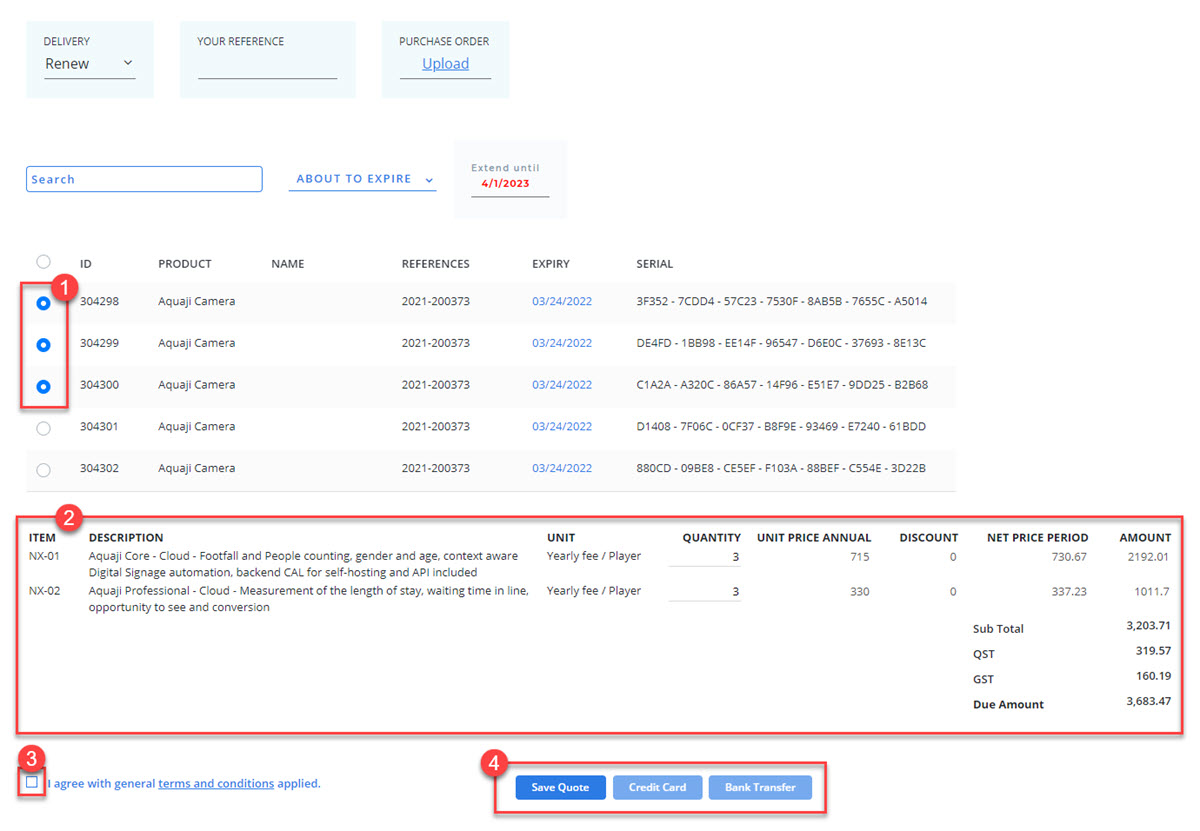
Task: Deselect the radio for ID 304299
Action: click(x=43, y=345)
